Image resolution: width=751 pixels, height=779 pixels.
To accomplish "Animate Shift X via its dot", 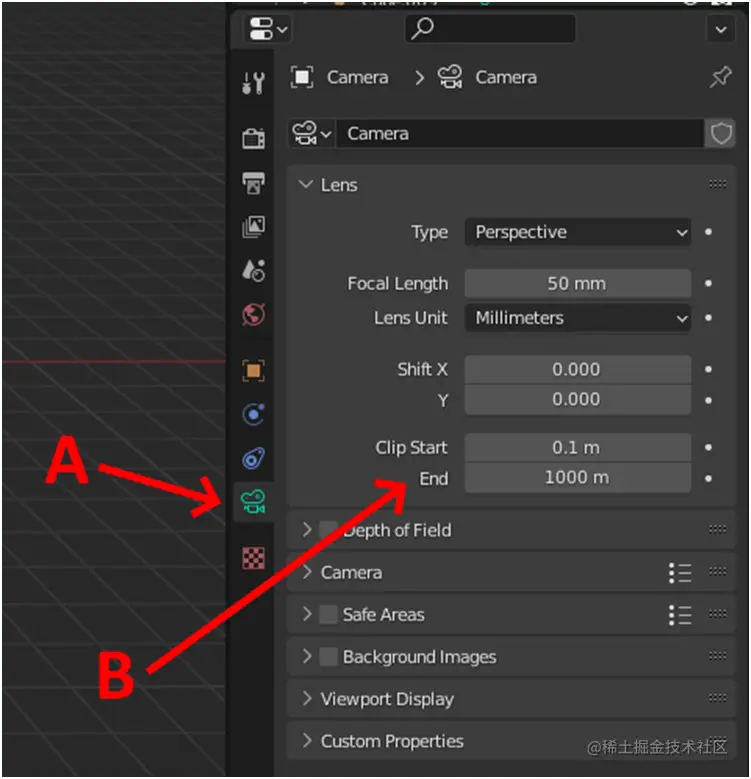I will [x=708, y=369].
